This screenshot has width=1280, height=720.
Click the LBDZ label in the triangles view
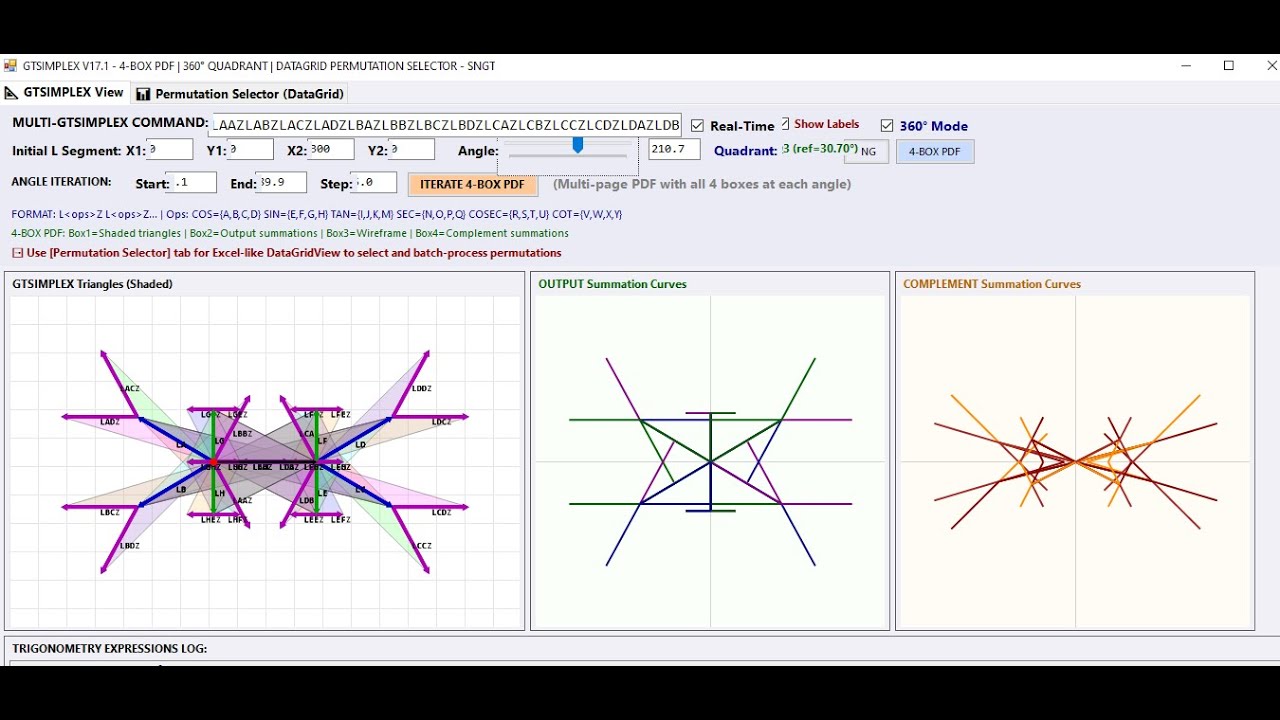(130, 546)
